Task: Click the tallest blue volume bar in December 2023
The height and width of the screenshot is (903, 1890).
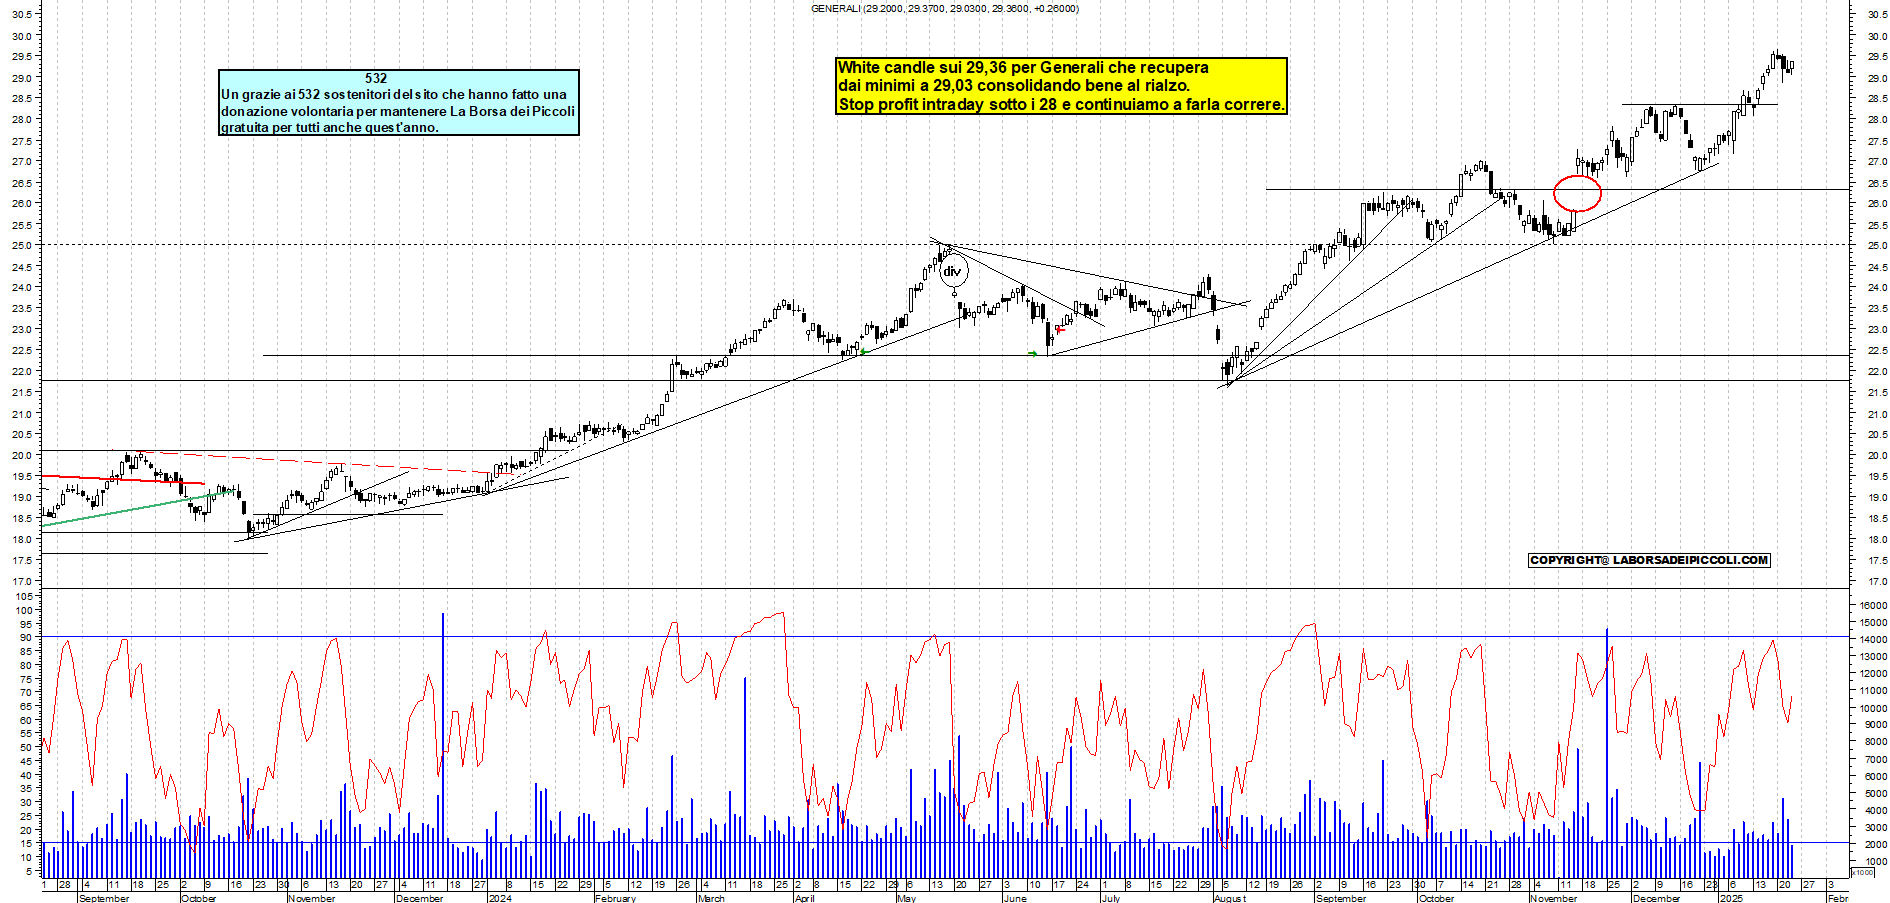Action: 443,745
